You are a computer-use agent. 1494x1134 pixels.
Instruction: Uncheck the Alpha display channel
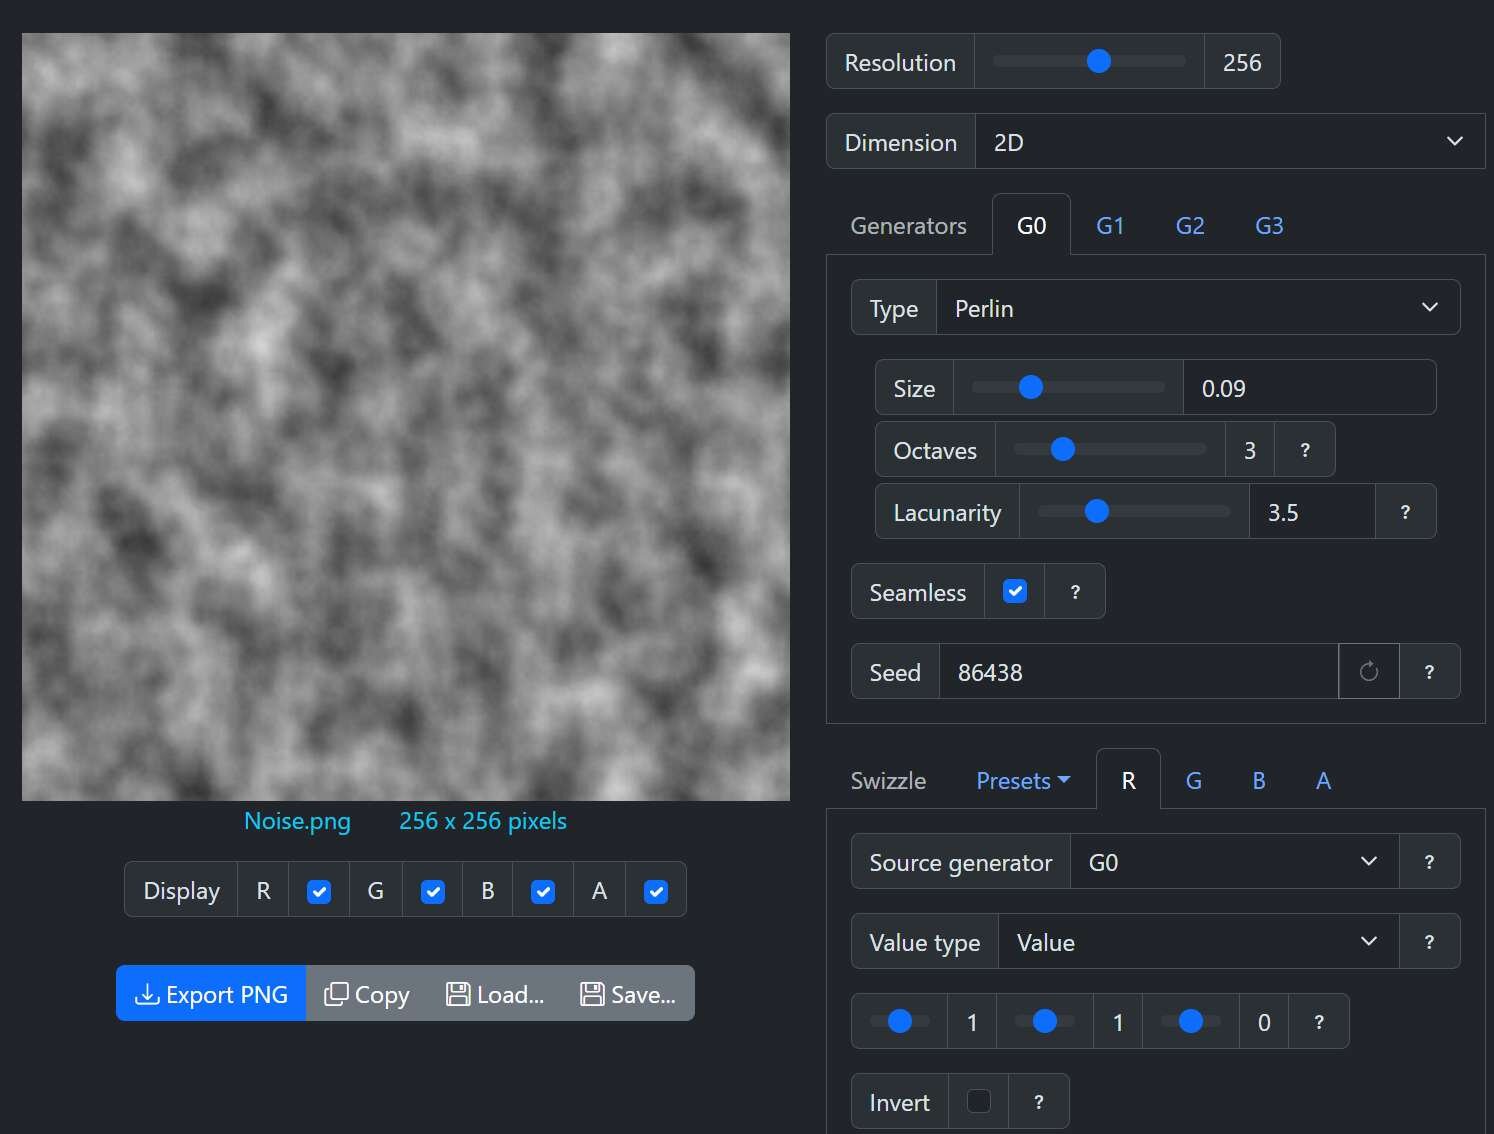coord(655,889)
